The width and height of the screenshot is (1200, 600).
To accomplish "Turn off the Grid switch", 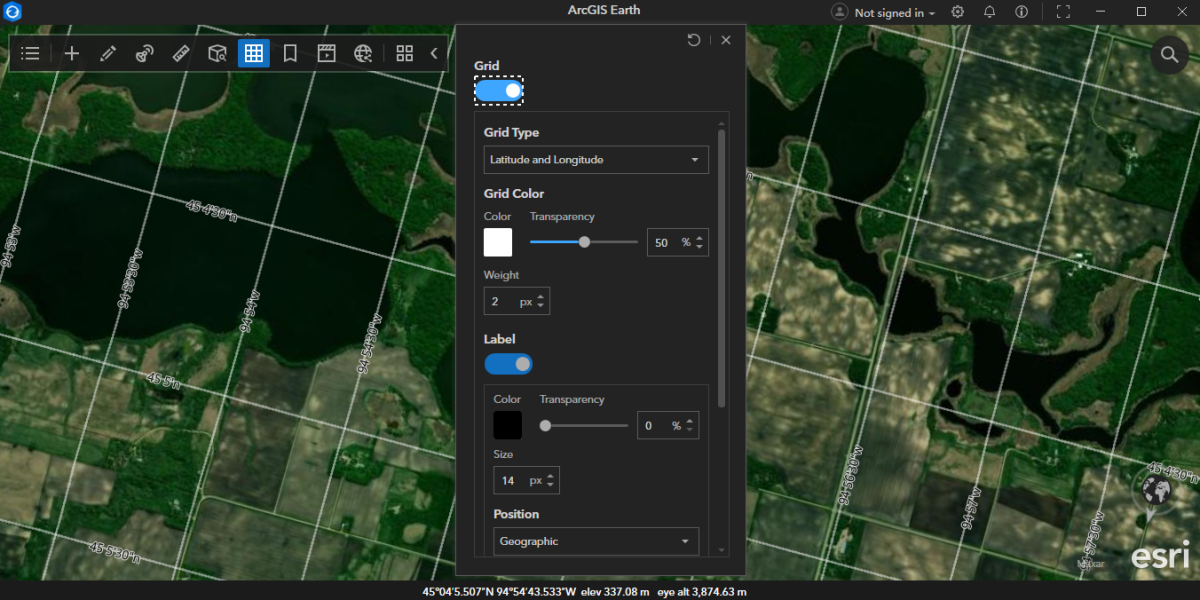I will pyautogui.click(x=498, y=91).
